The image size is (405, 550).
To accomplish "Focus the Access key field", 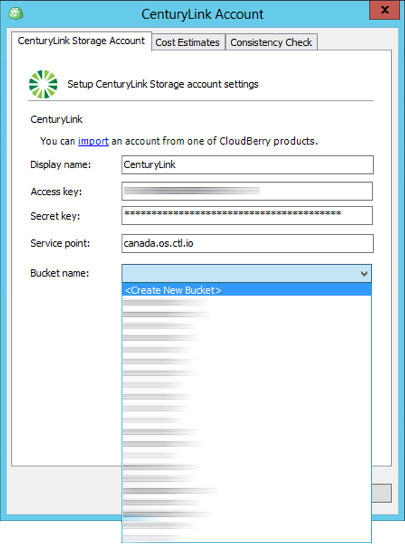I will tap(247, 191).
